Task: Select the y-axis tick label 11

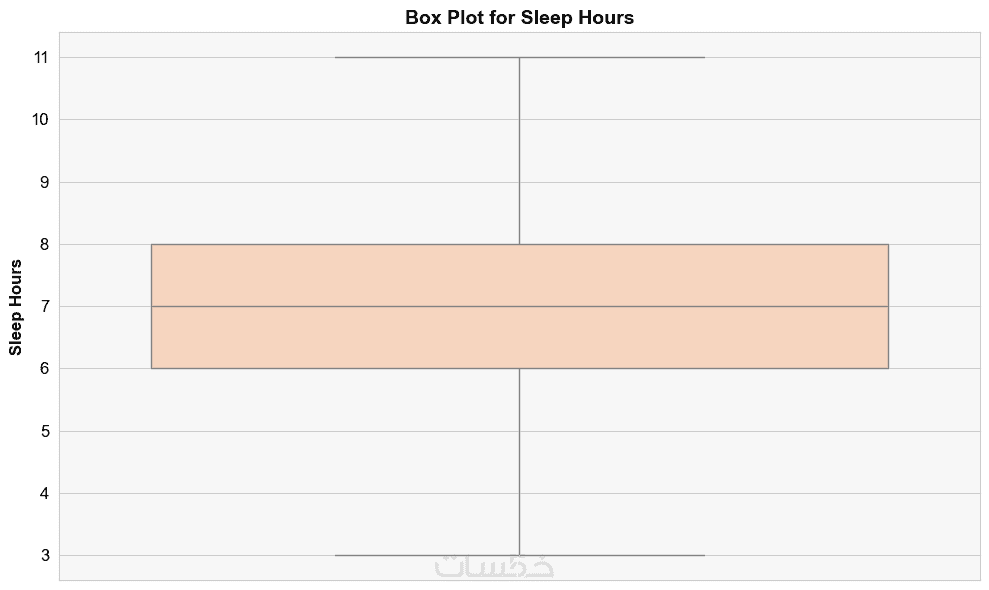Action: [x=42, y=58]
